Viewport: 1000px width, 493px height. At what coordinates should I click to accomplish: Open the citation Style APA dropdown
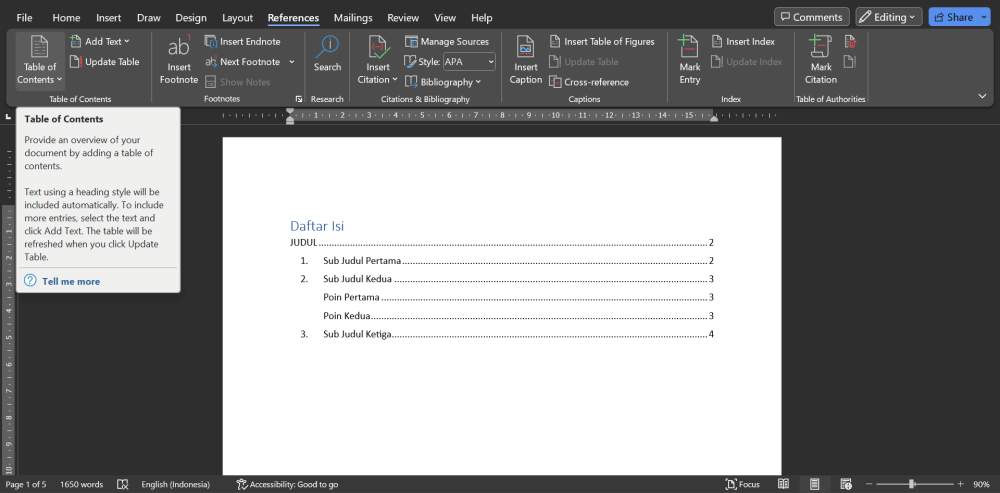pyautogui.click(x=468, y=62)
